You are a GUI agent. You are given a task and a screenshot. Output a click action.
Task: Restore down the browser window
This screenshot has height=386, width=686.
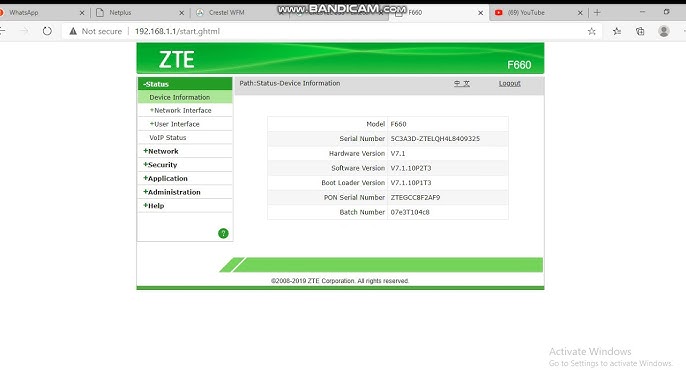coord(666,12)
